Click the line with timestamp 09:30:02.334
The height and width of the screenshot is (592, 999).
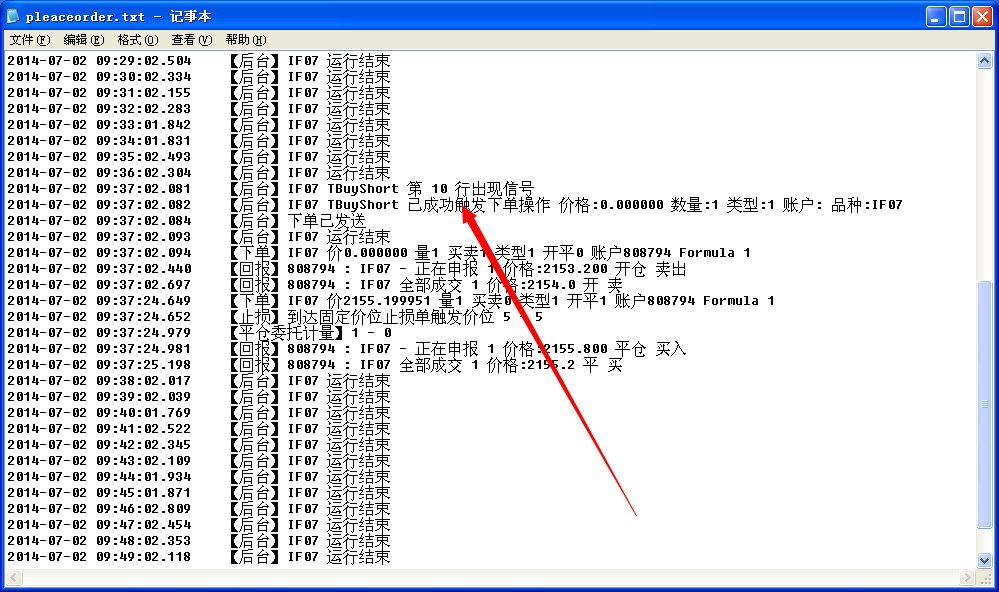tap(199, 77)
